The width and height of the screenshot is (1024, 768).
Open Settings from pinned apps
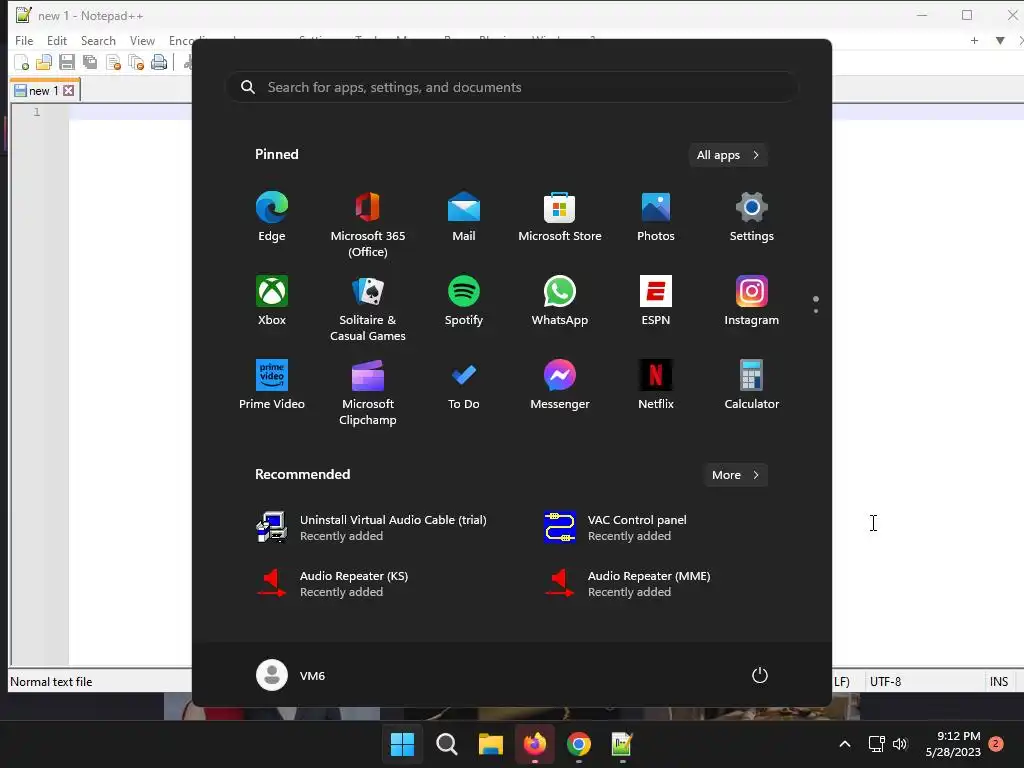tap(752, 217)
